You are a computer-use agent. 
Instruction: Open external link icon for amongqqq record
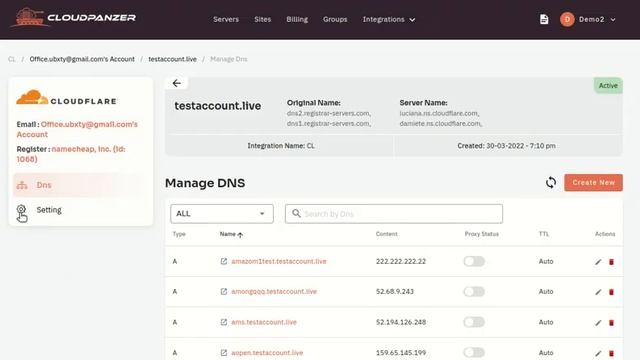click(x=224, y=291)
